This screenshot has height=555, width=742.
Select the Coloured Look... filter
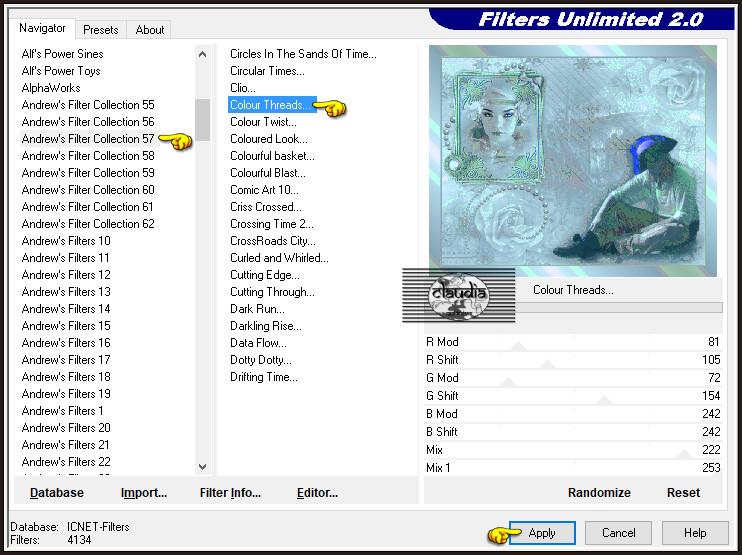[269, 139]
